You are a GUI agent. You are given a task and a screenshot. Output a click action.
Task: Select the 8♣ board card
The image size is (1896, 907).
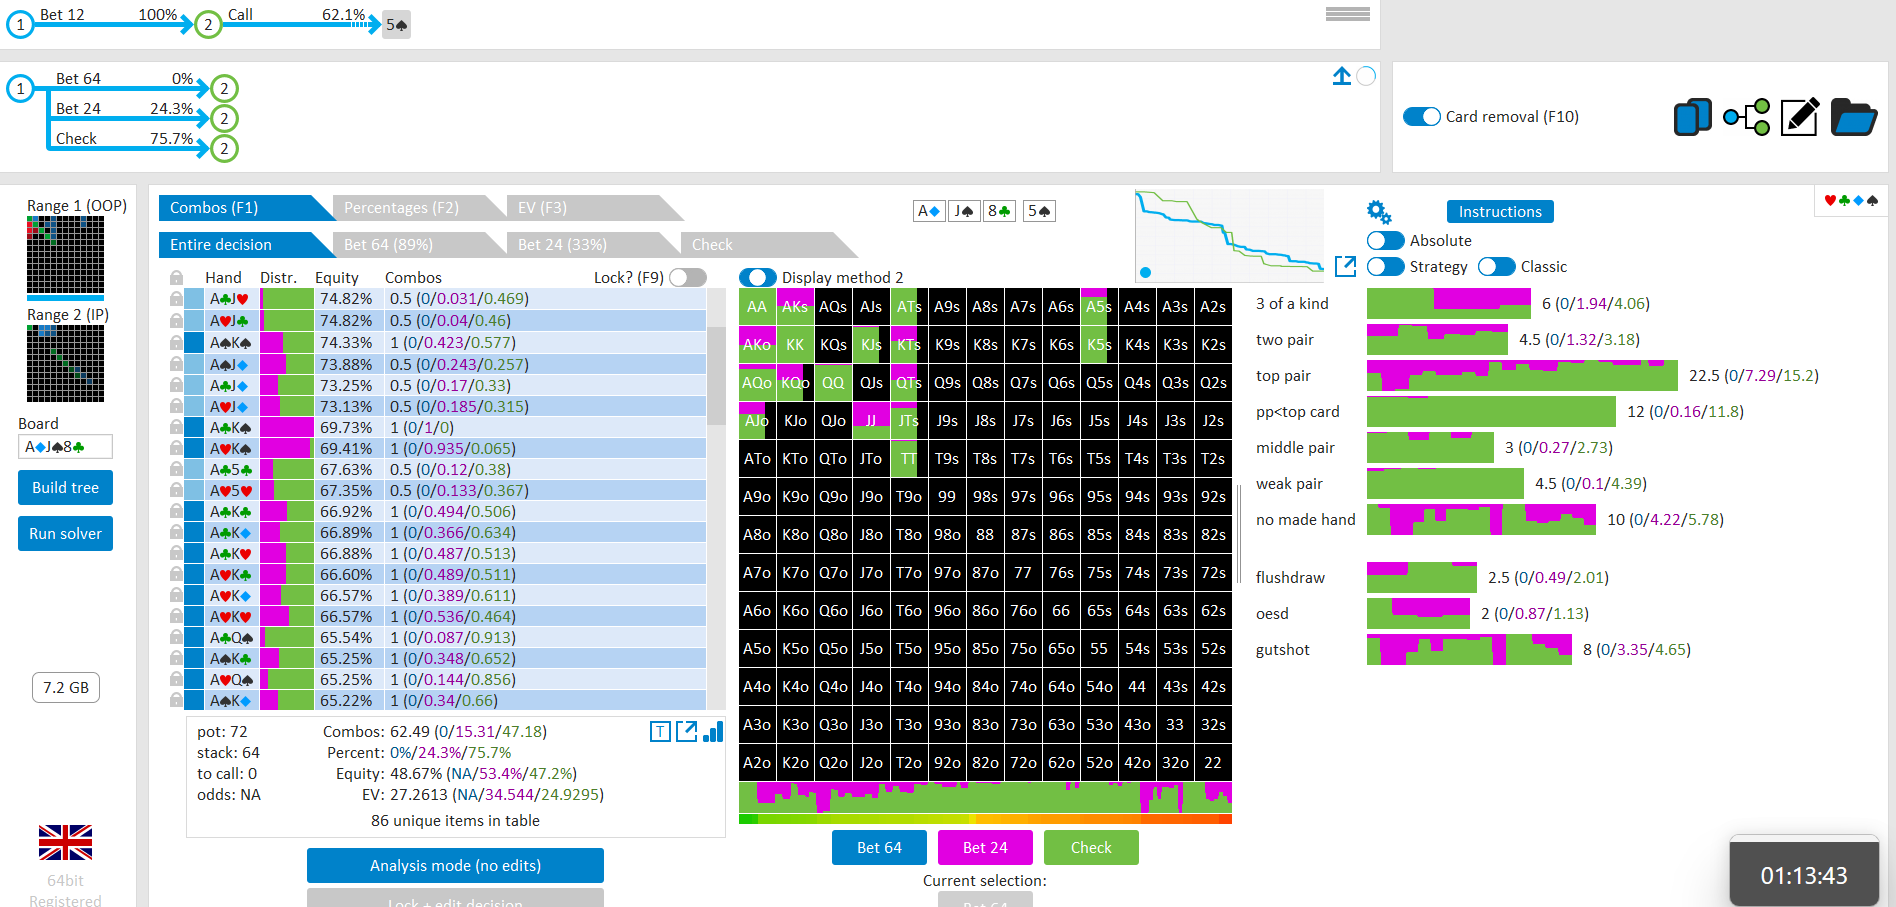[999, 211]
